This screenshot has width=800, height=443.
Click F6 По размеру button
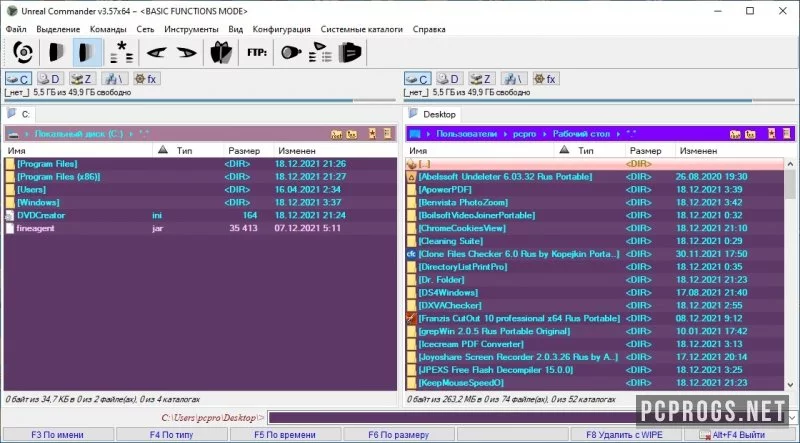[x=398, y=435]
